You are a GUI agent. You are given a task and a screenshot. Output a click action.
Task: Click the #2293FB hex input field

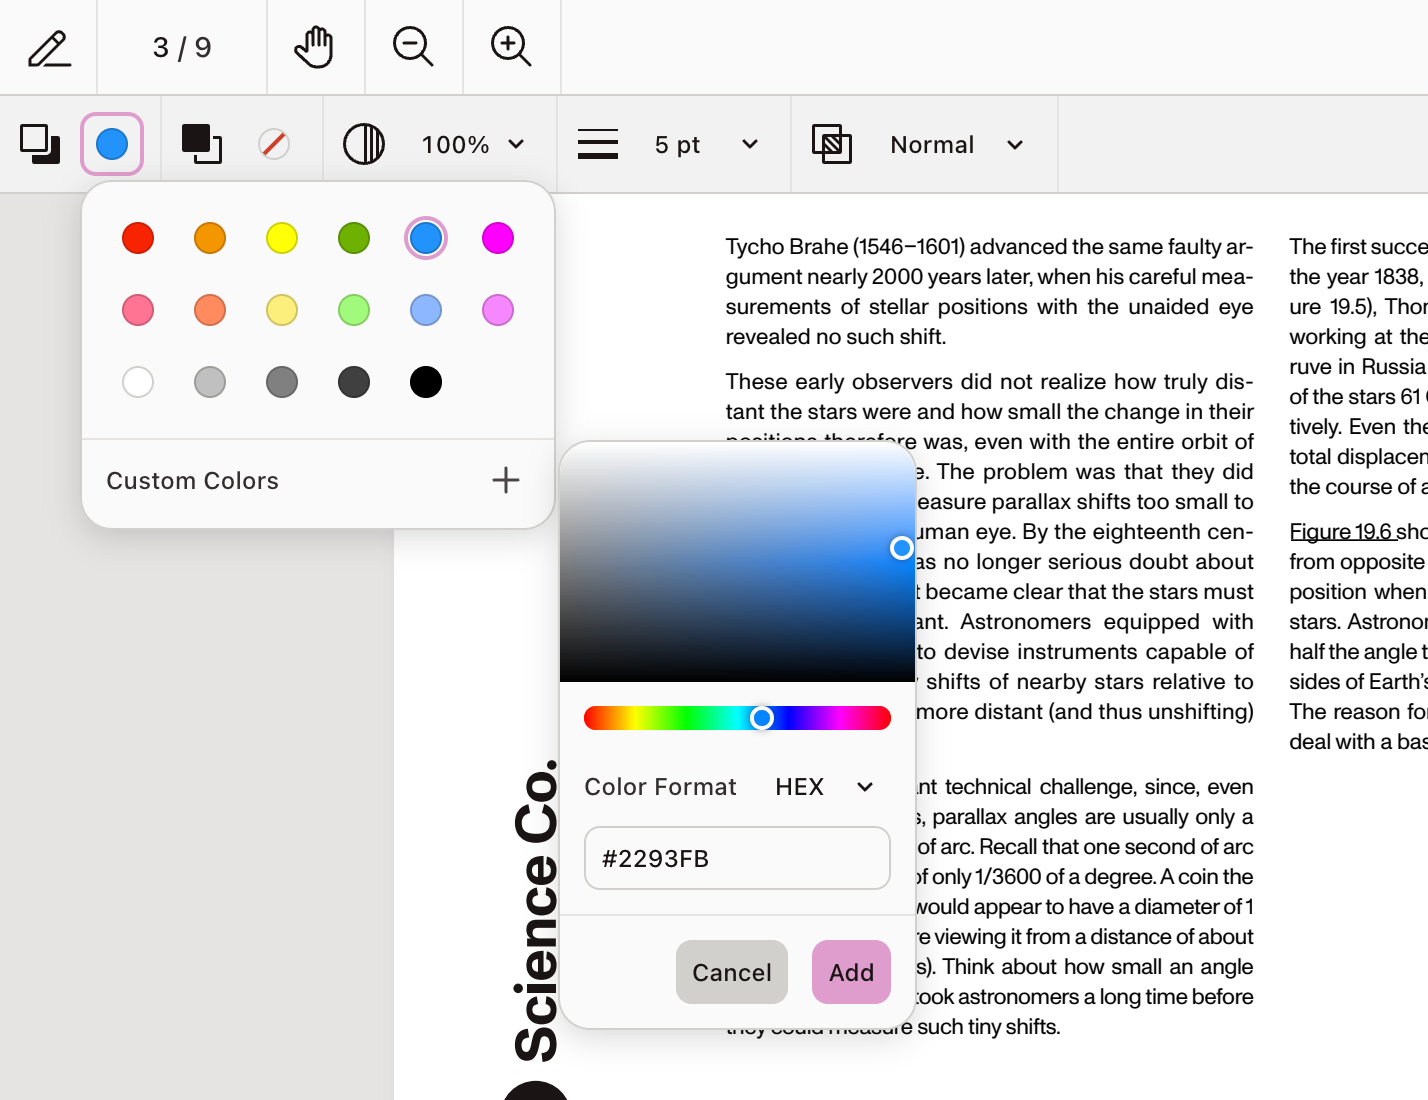pyautogui.click(x=736, y=858)
